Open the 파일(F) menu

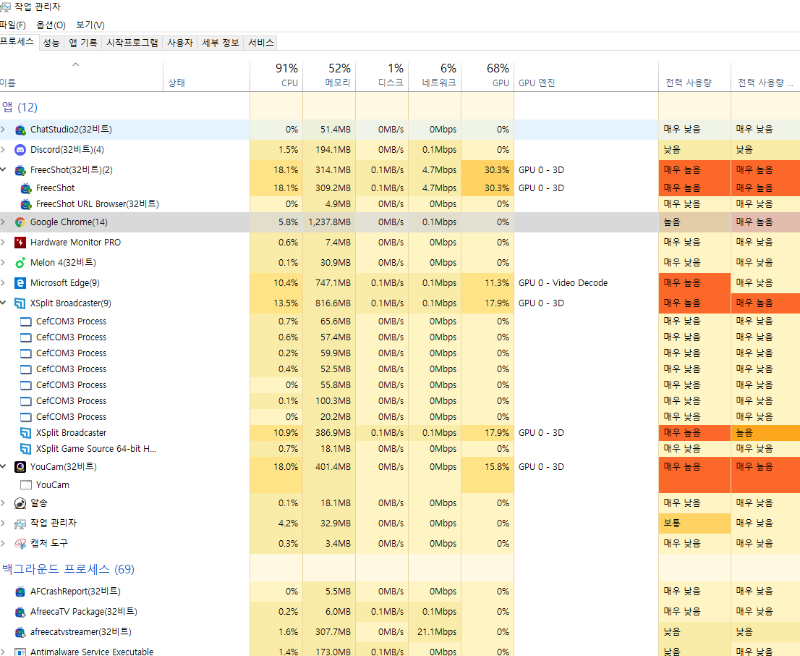click(x=12, y=25)
